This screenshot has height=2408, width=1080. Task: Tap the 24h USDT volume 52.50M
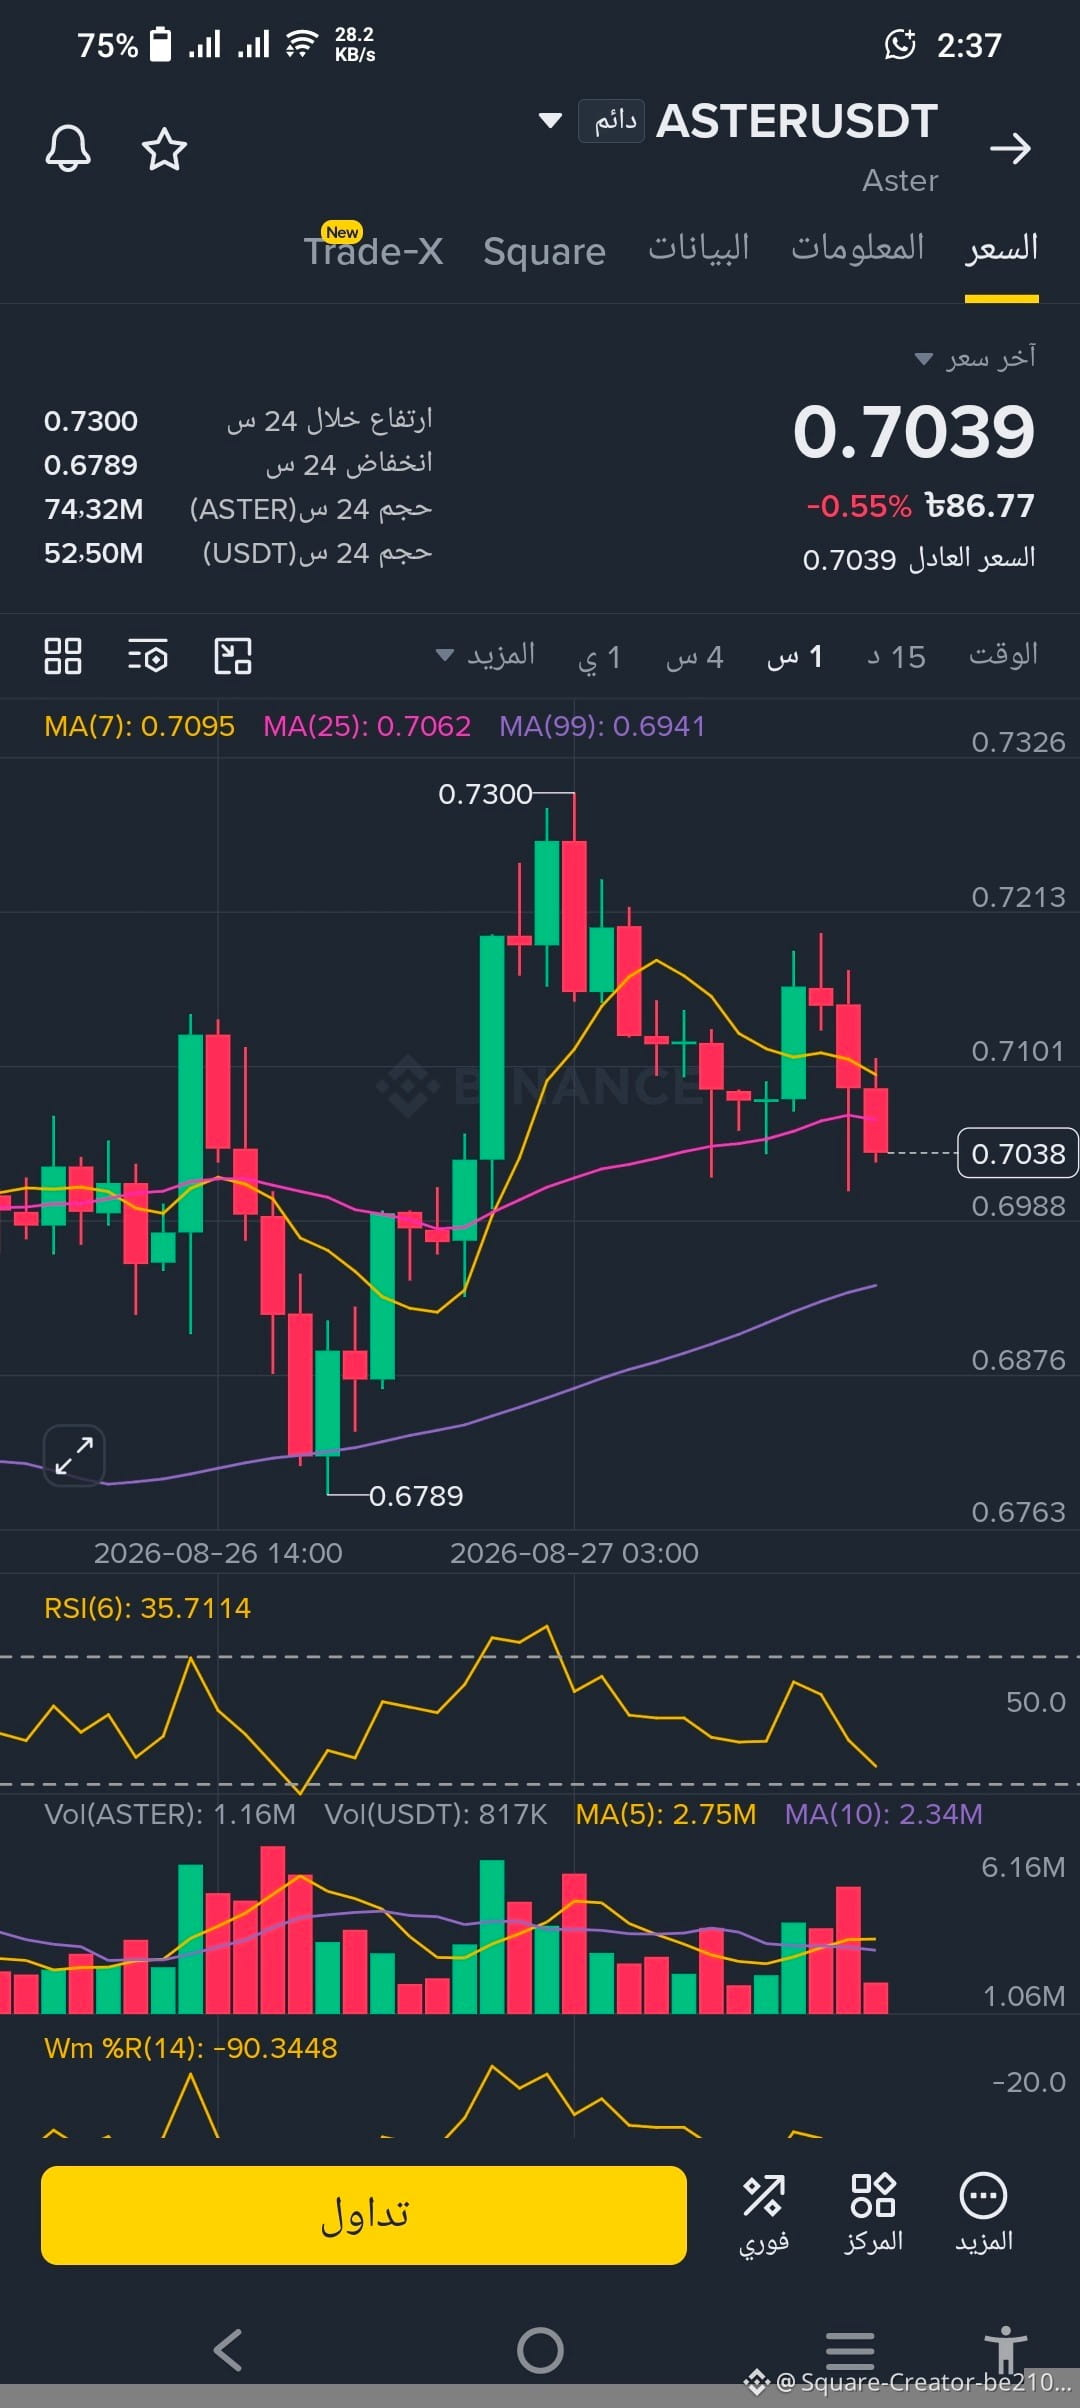tap(94, 553)
